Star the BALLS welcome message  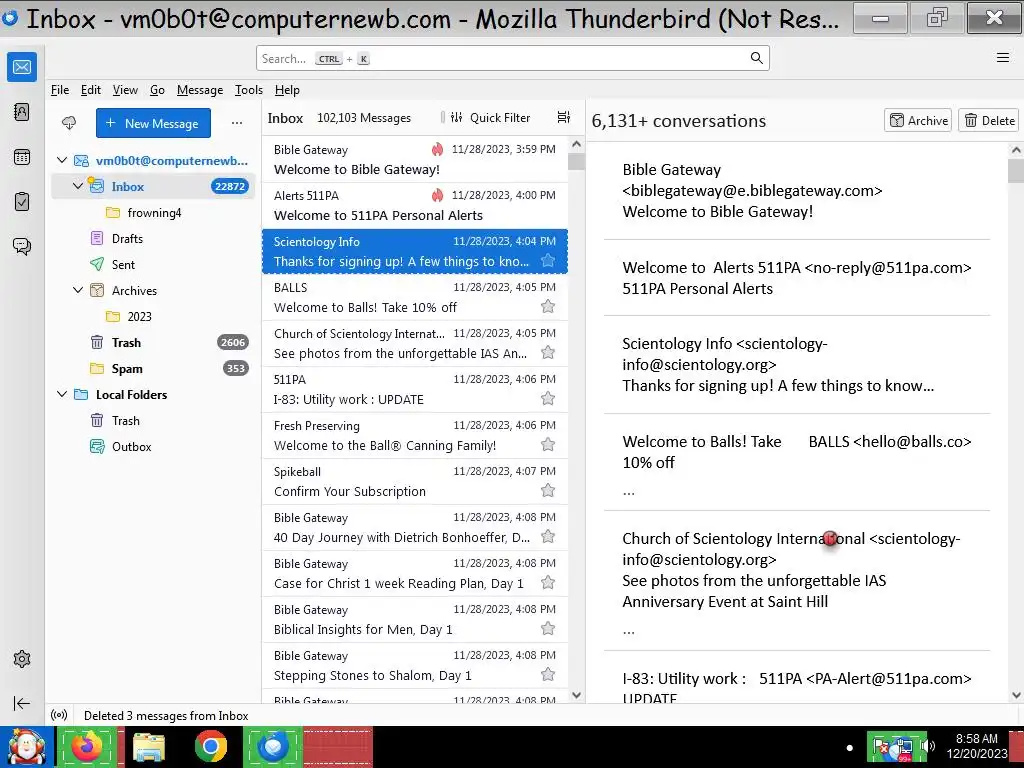point(548,306)
